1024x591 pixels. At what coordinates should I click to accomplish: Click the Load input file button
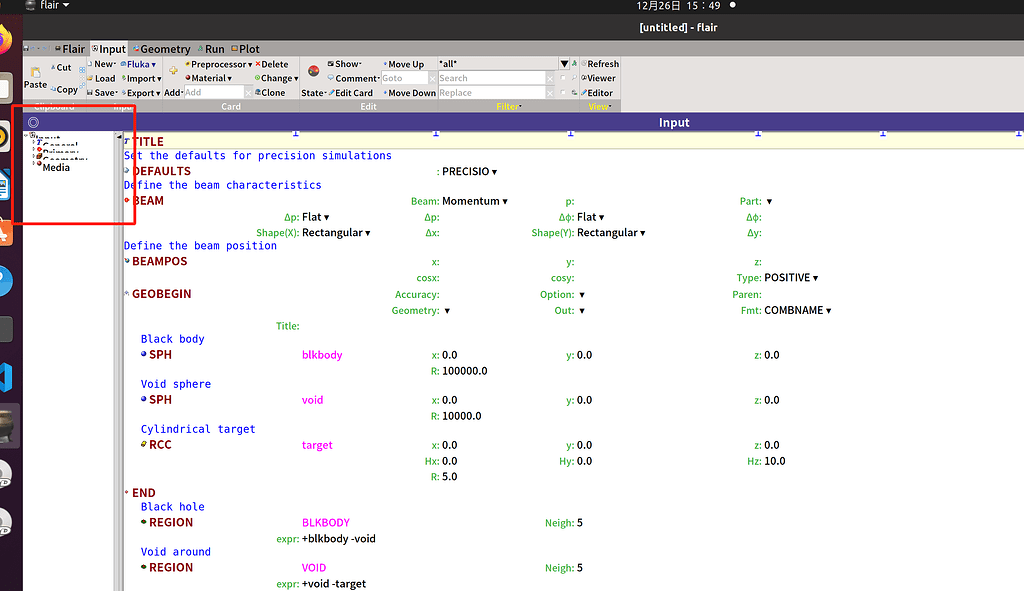coord(101,78)
